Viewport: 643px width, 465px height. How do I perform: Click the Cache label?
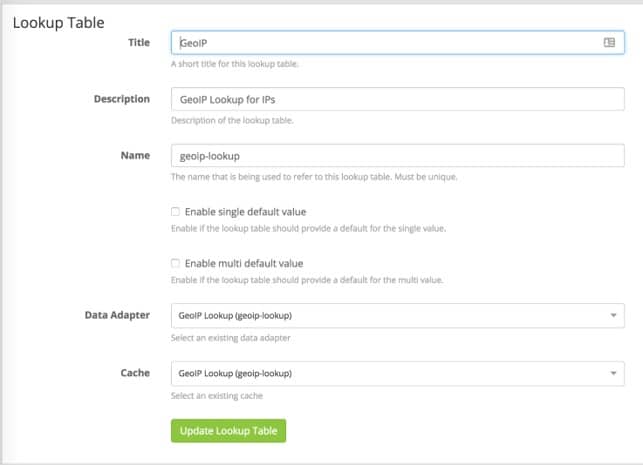pos(133,372)
